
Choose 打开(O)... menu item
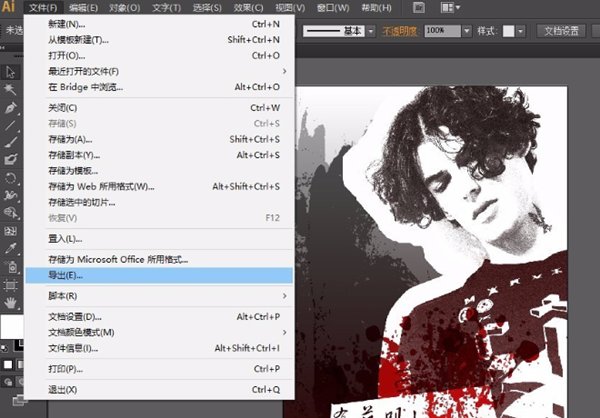(159, 56)
